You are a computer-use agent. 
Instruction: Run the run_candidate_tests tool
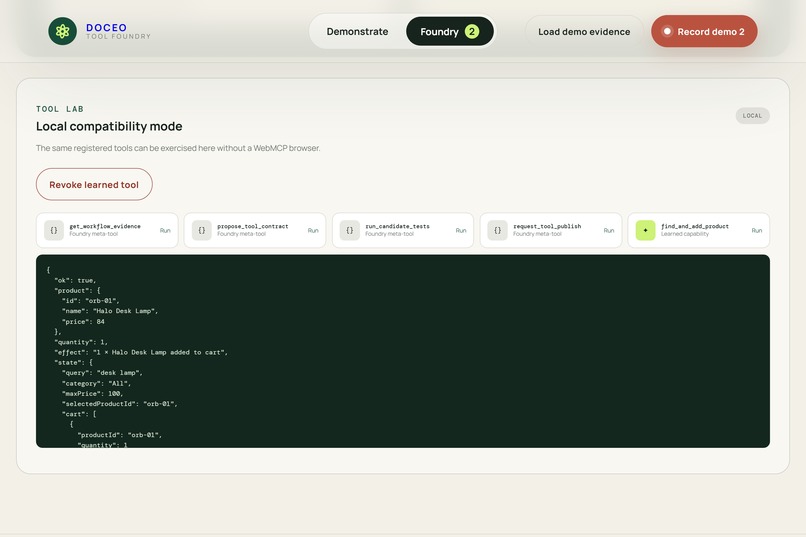pyautogui.click(x=461, y=230)
